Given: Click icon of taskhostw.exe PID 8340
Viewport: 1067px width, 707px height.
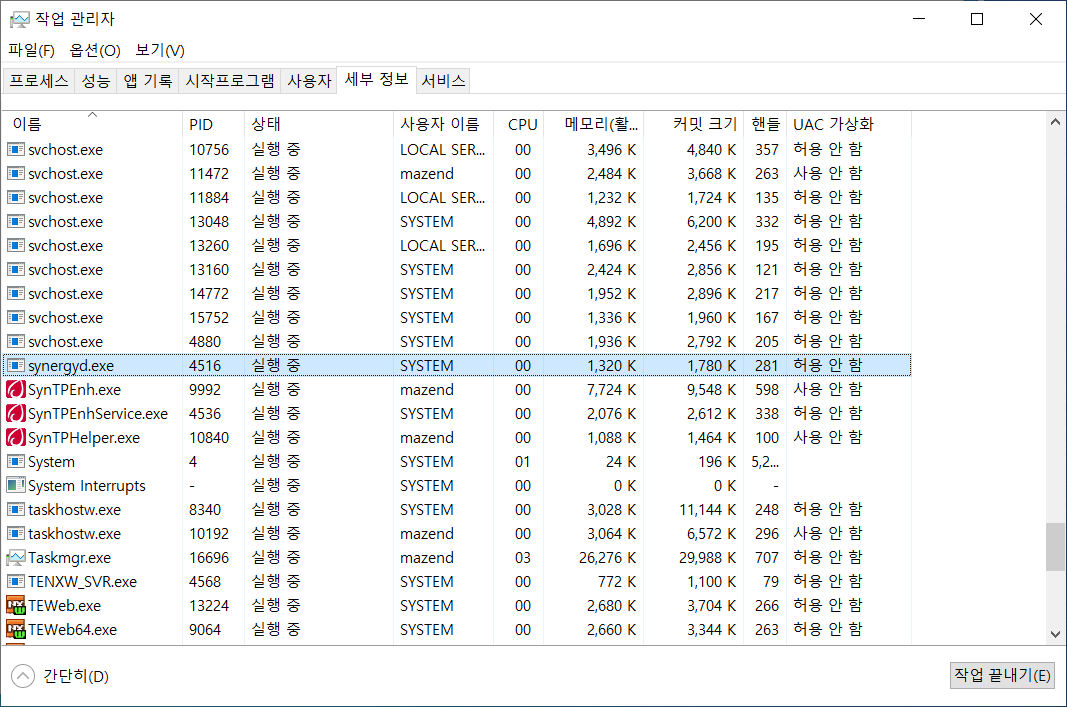Looking at the screenshot, I should pyautogui.click(x=16, y=510).
